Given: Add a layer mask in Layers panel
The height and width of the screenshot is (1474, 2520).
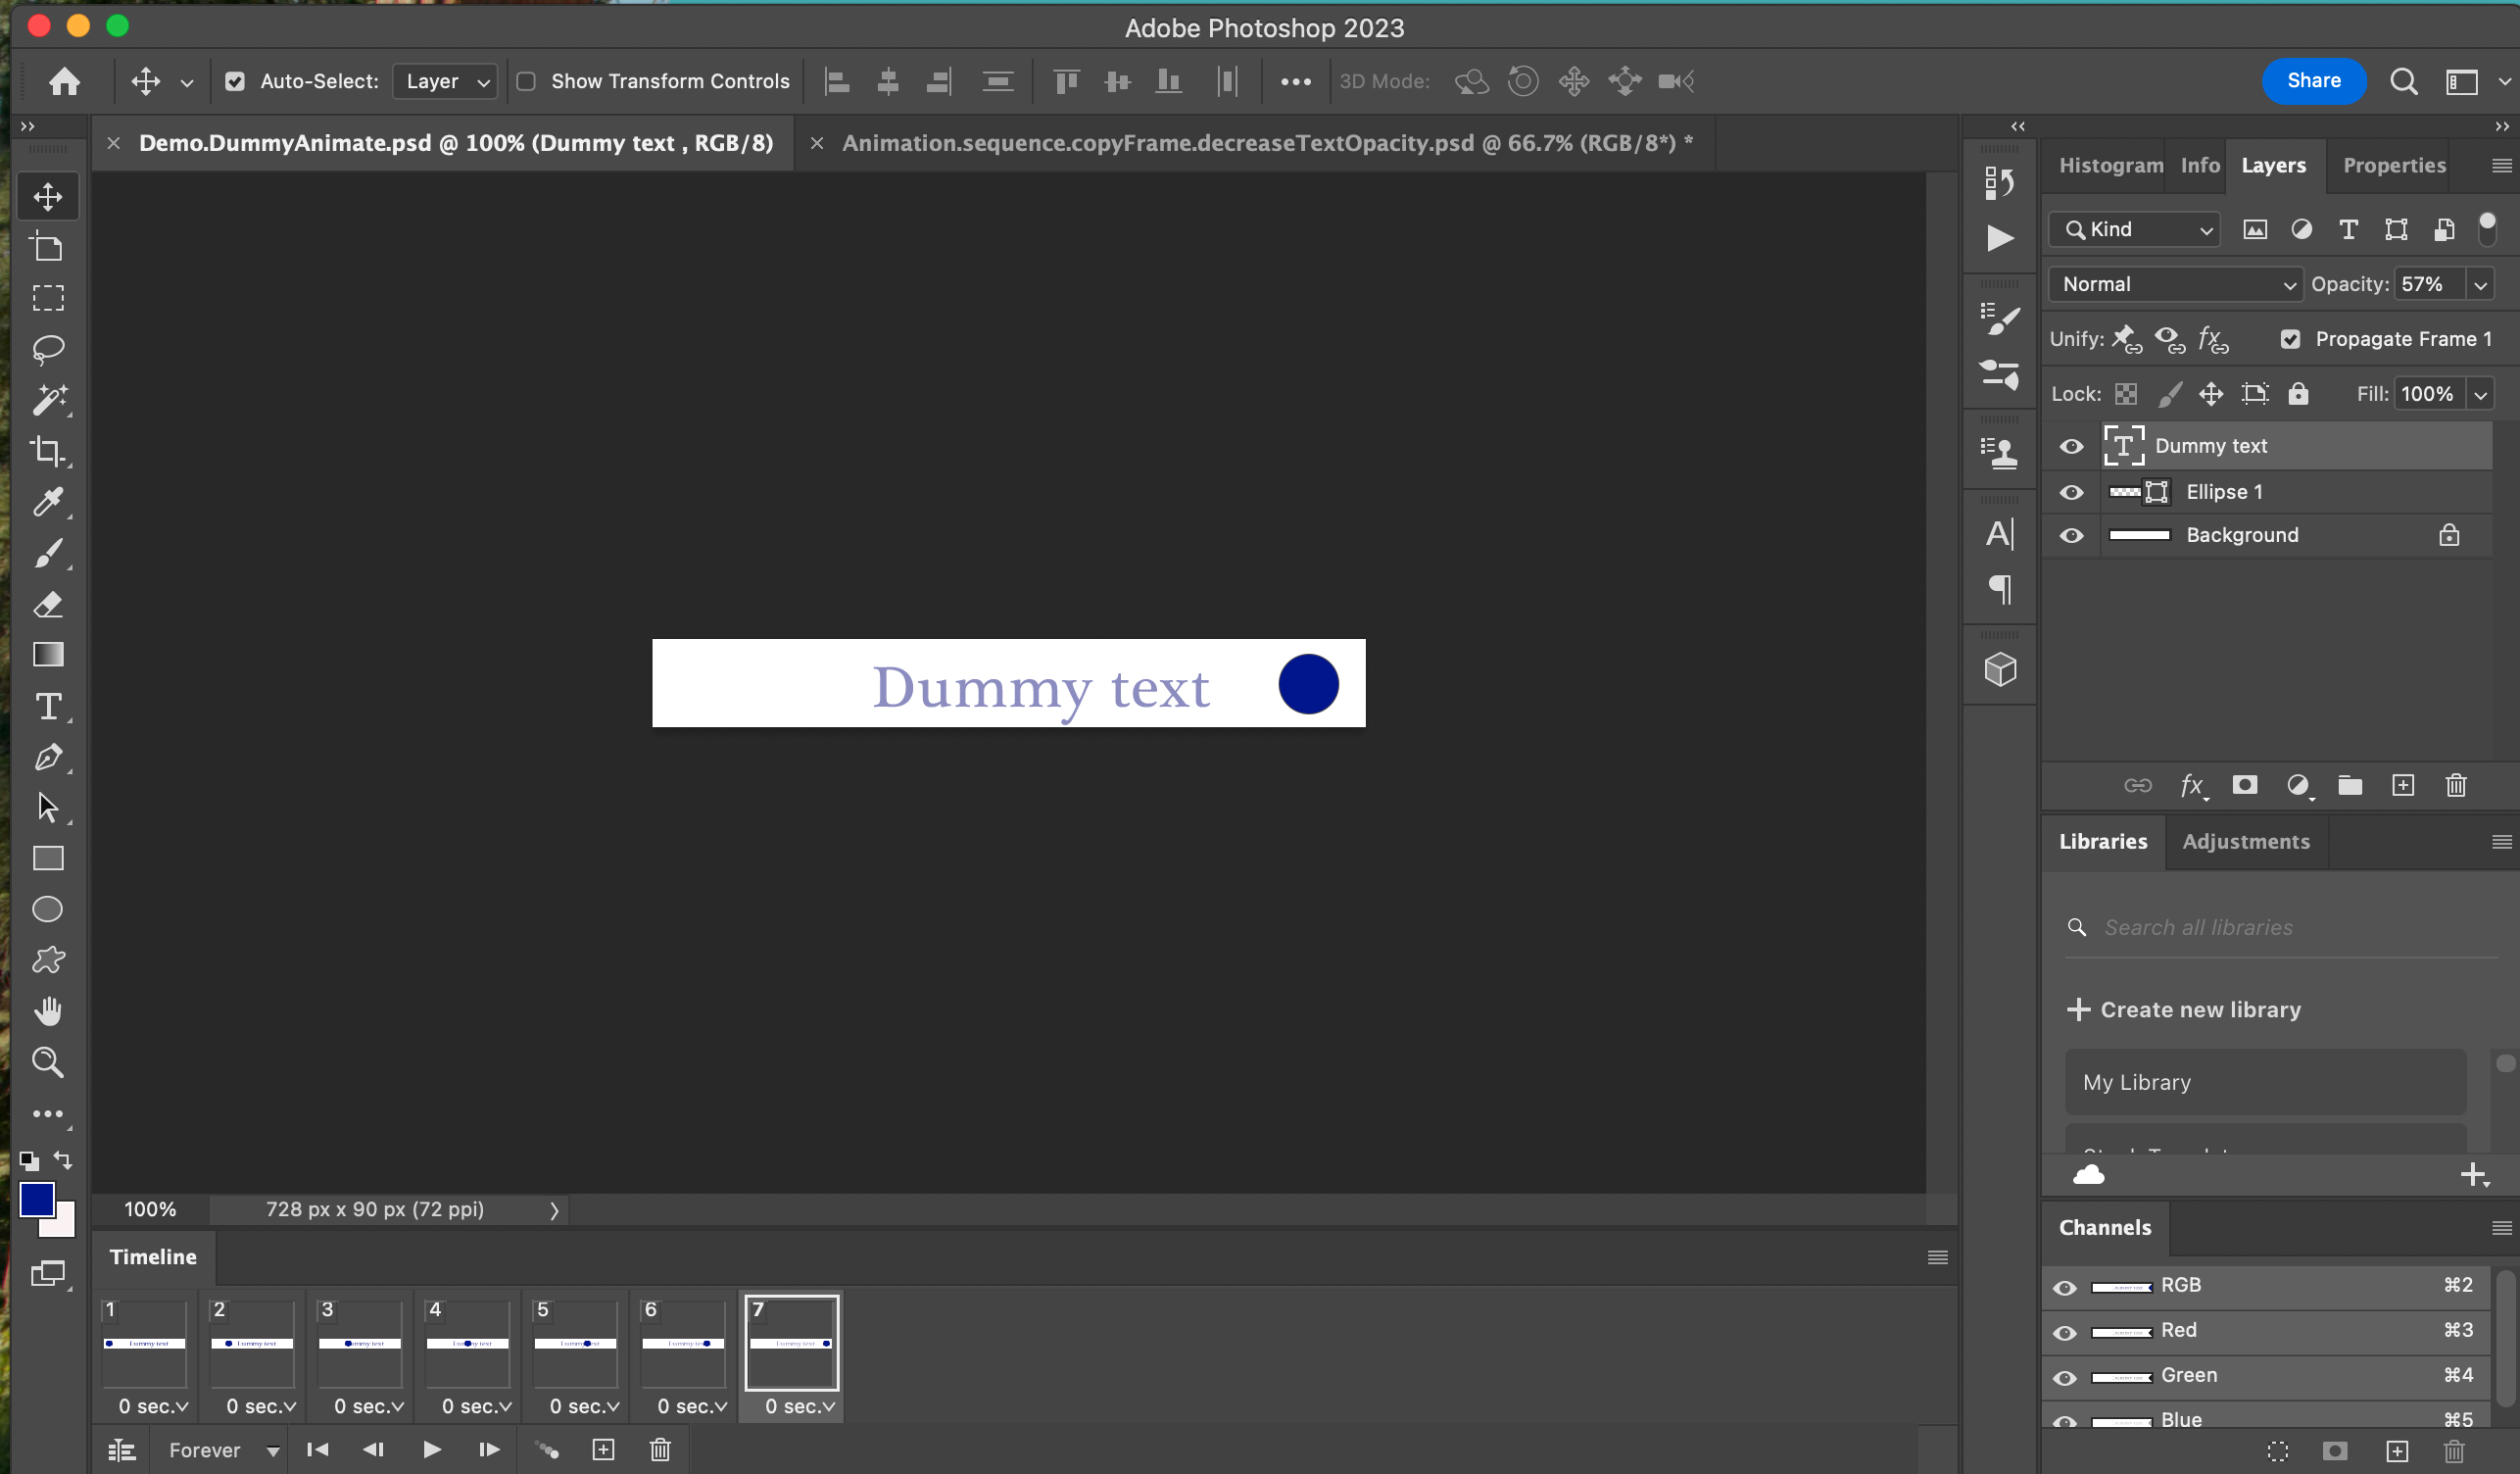Looking at the screenshot, I should pos(2245,785).
